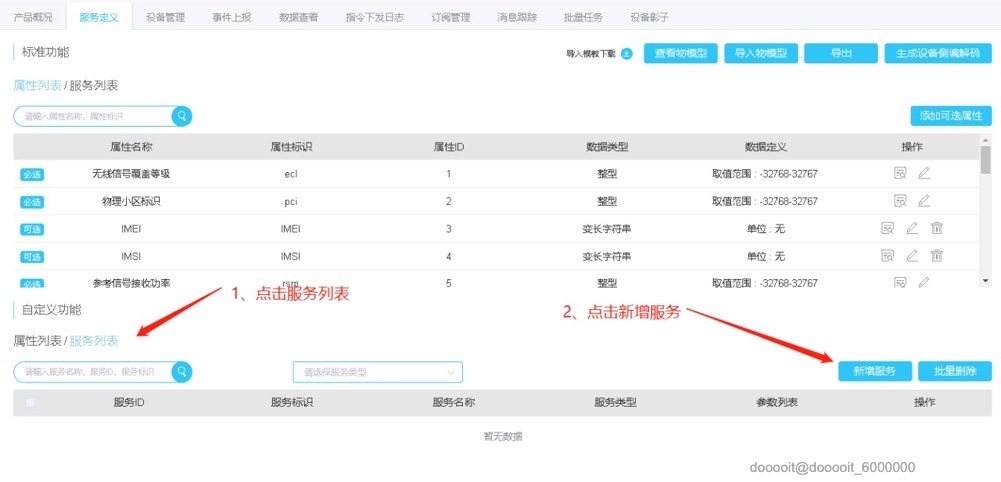
Task: Click the 导入模板下载 text link
Action: [x=591, y=54]
